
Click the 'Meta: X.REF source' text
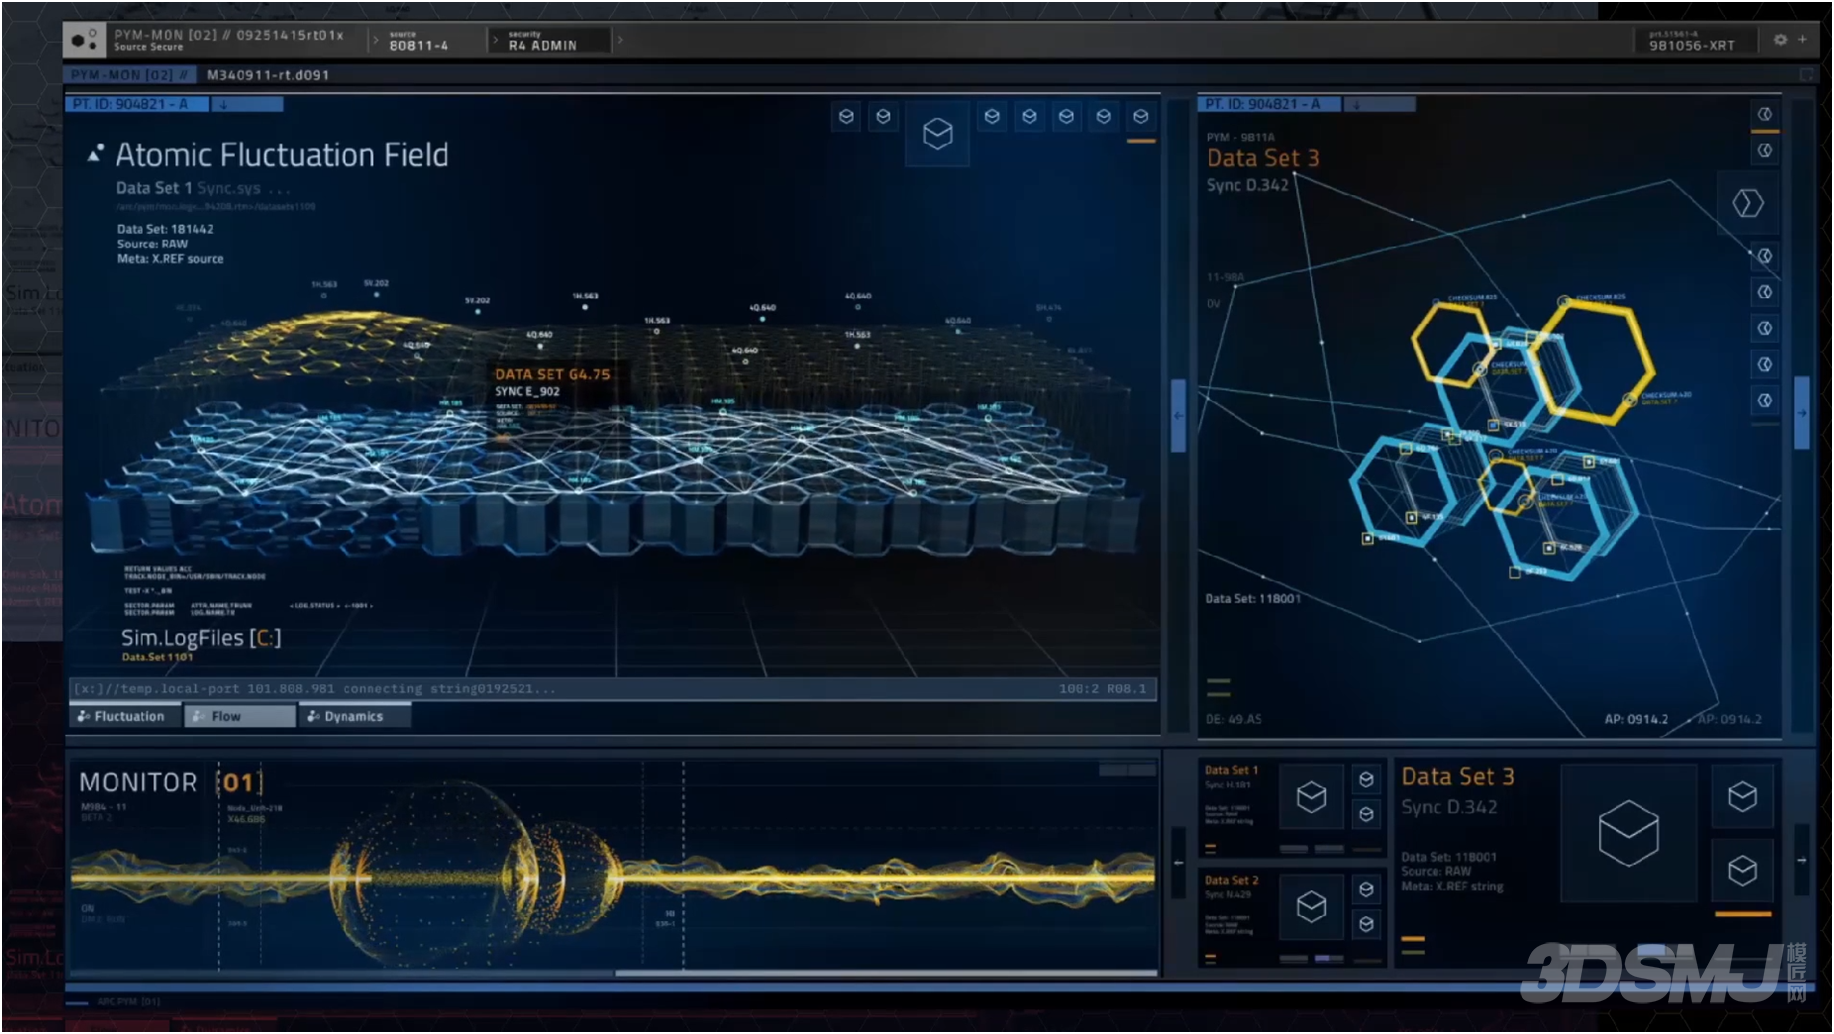click(x=170, y=259)
